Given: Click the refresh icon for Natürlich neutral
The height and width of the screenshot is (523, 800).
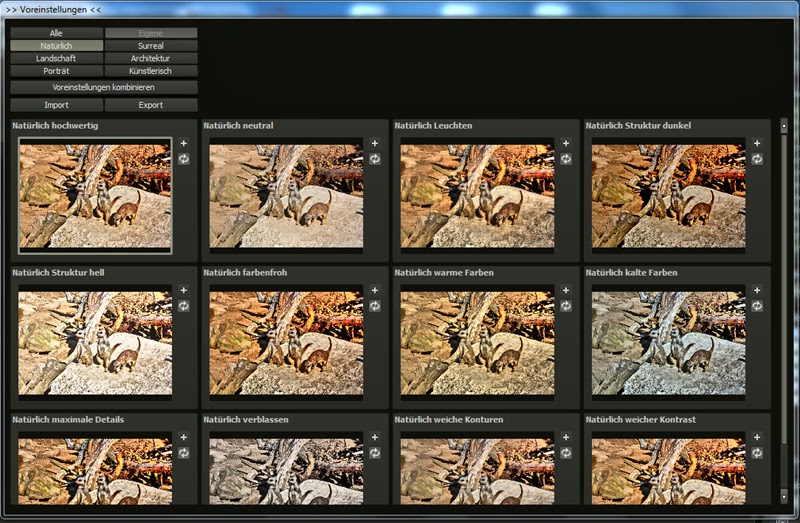Looking at the screenshot, I should tap(374, 159).
